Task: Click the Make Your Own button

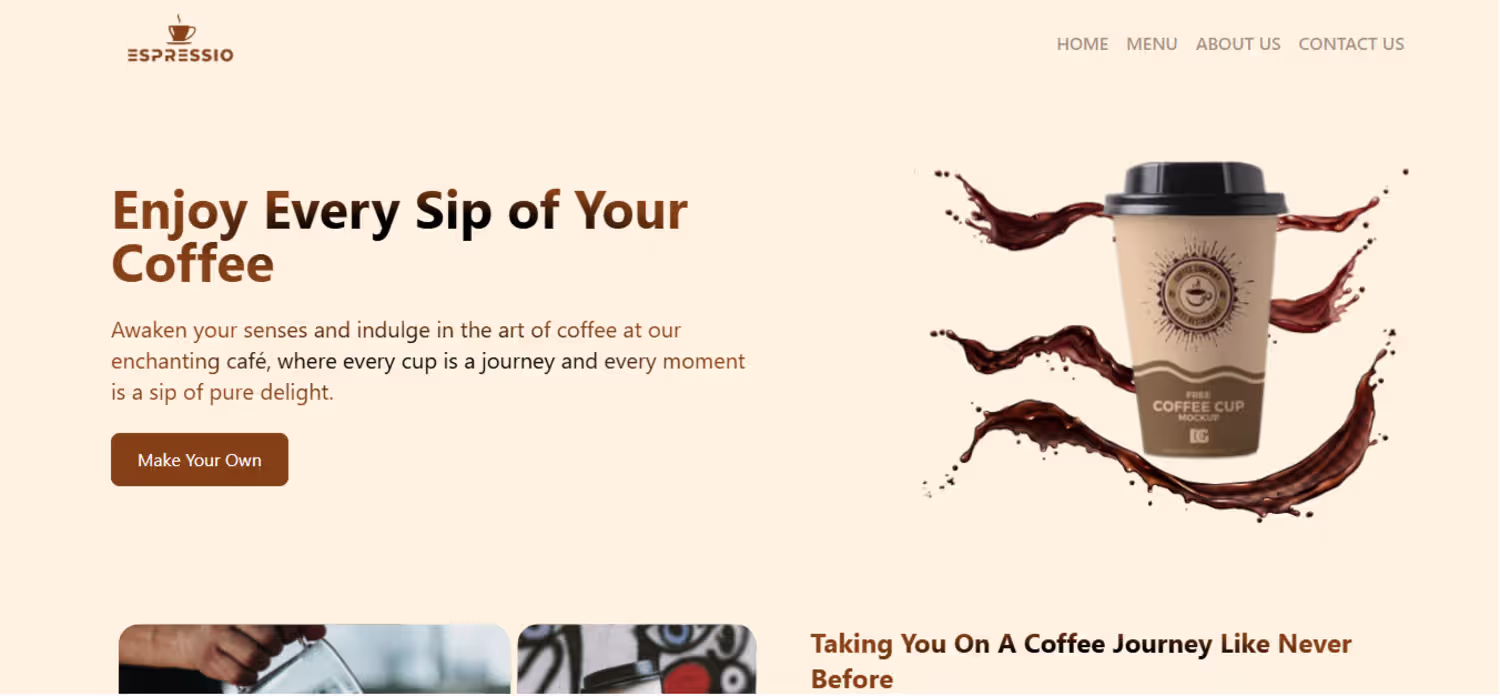Action: coord(200,460)
